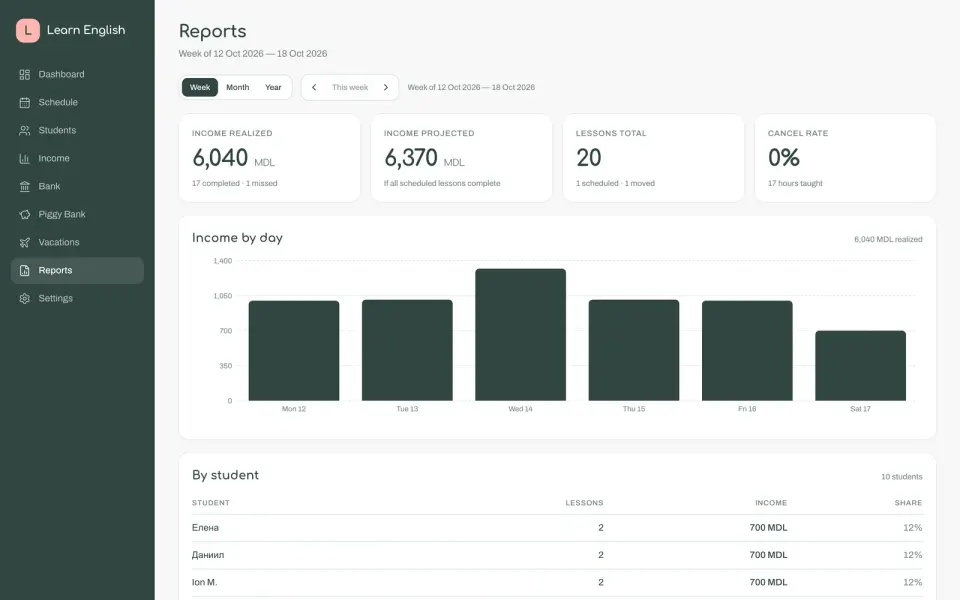This screenshot has height=600, width=960.
Task: Open the Vacations menu label
Action: pos(59,242)
